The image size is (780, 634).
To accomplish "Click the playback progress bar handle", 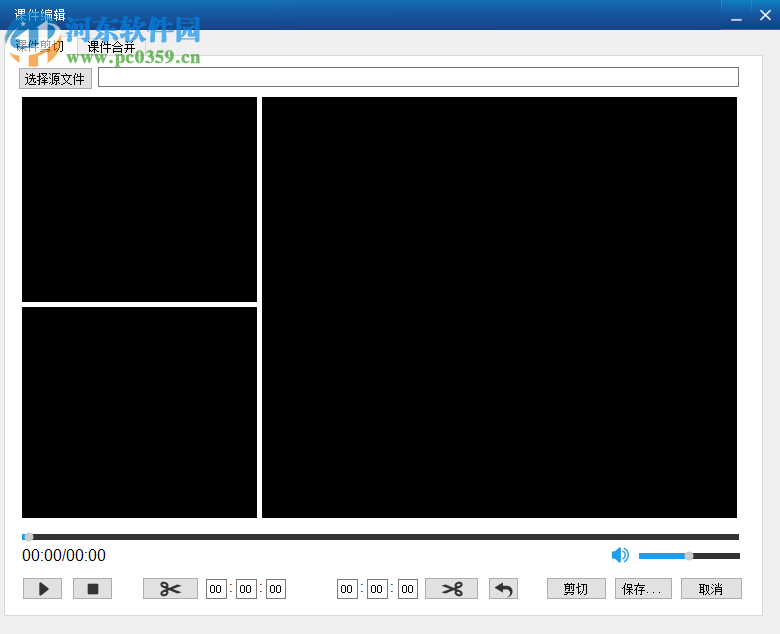I will [x=29, y=537].
